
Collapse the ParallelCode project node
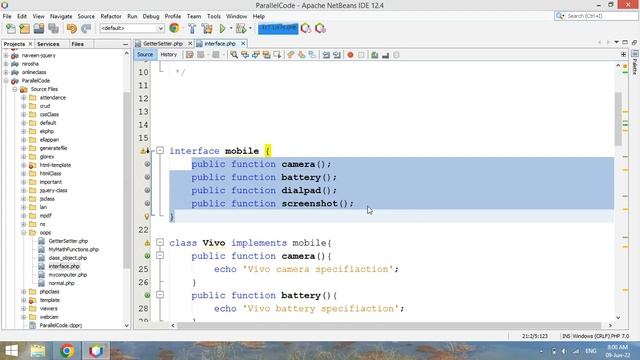(x=6, y=81)
